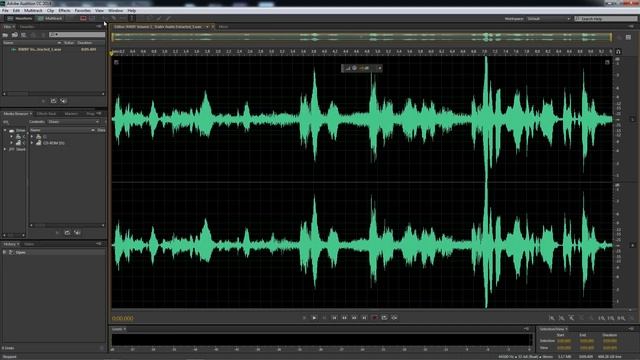This screenshot has height=360, width=640.
Task: Click the Pause button
Action: (324, 318)
